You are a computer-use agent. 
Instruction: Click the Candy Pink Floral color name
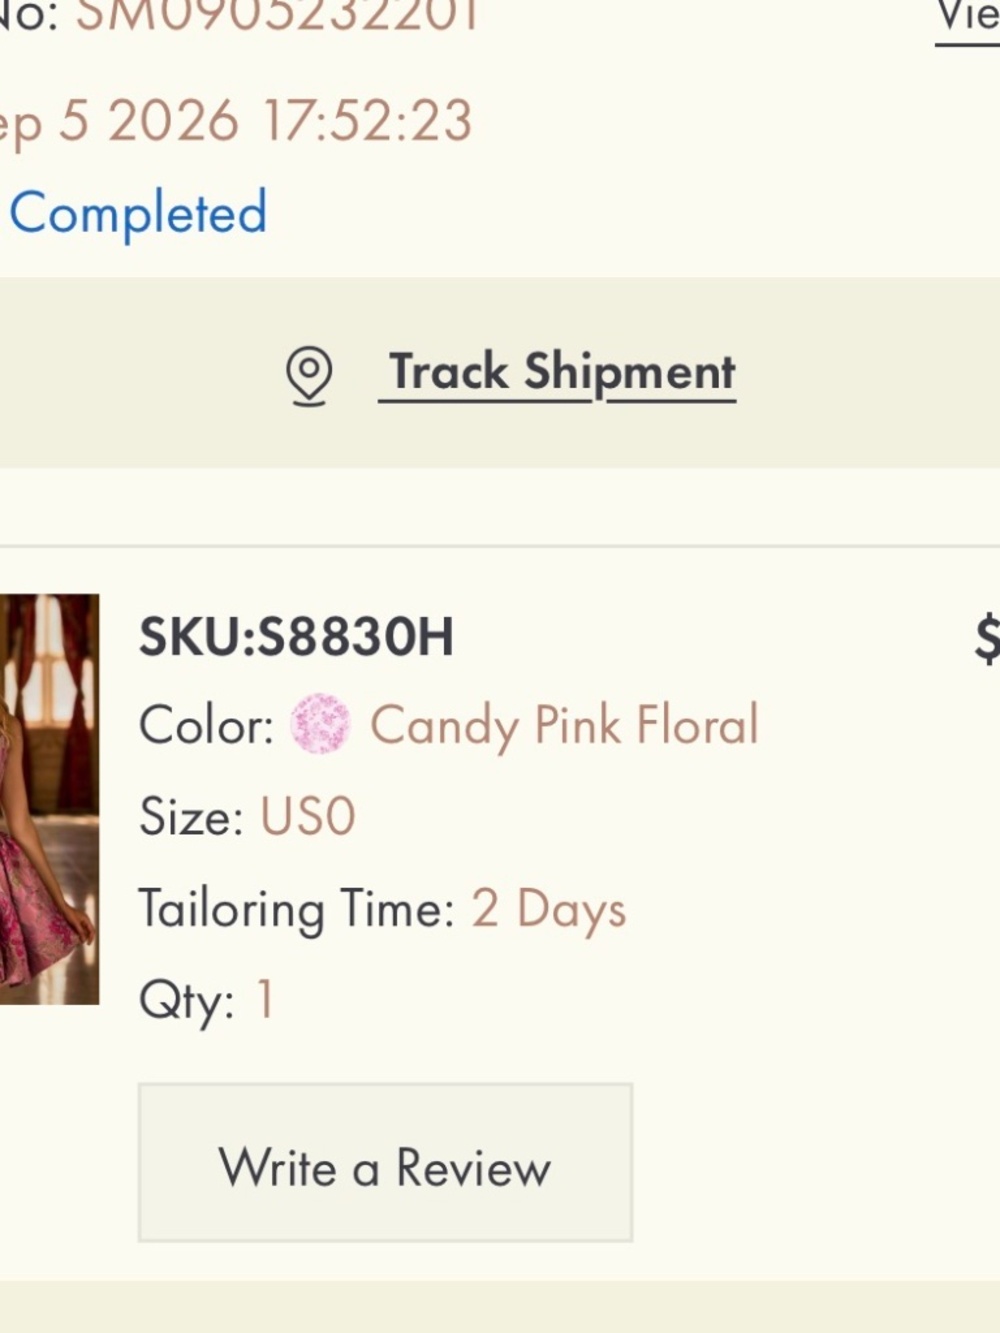coord(564,726)
